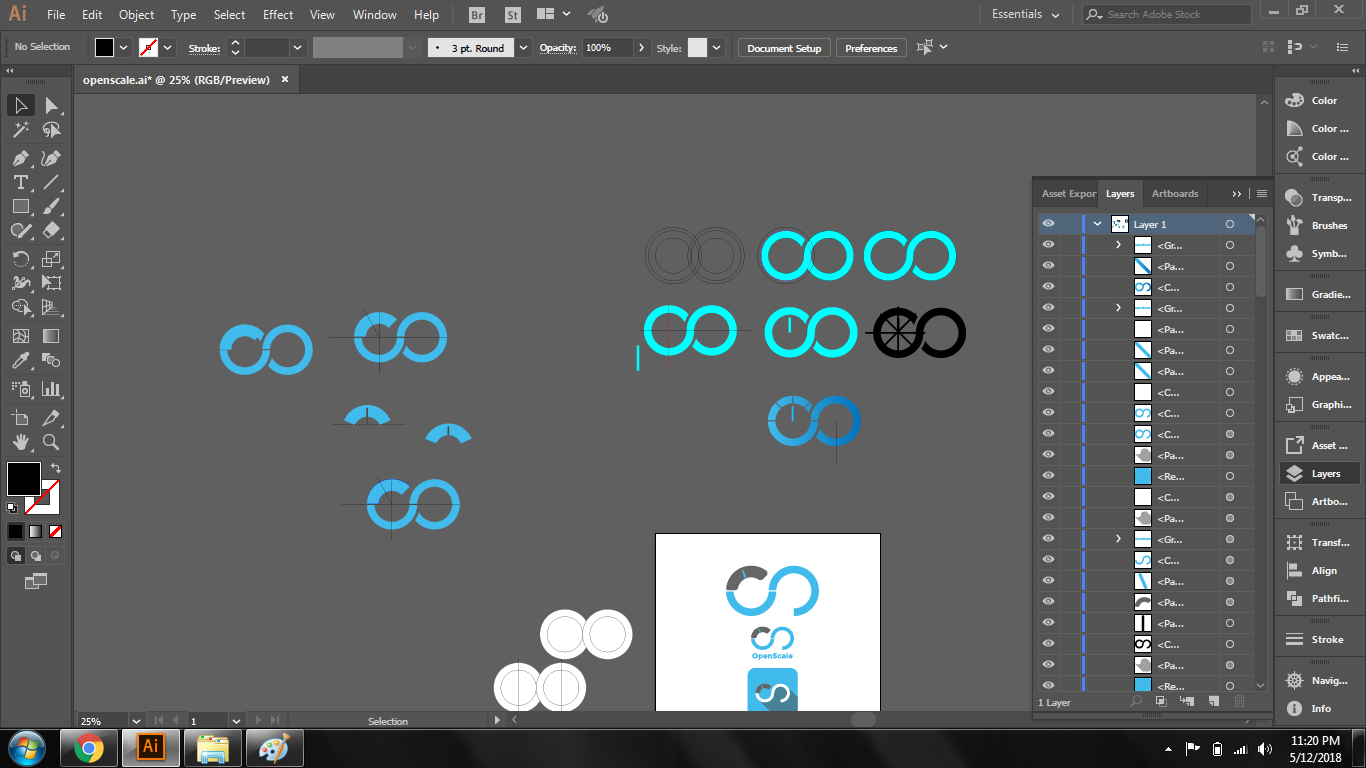Open the opacity slider arrow
Screen dimensions: 1366x768
[x=642, y=48]
